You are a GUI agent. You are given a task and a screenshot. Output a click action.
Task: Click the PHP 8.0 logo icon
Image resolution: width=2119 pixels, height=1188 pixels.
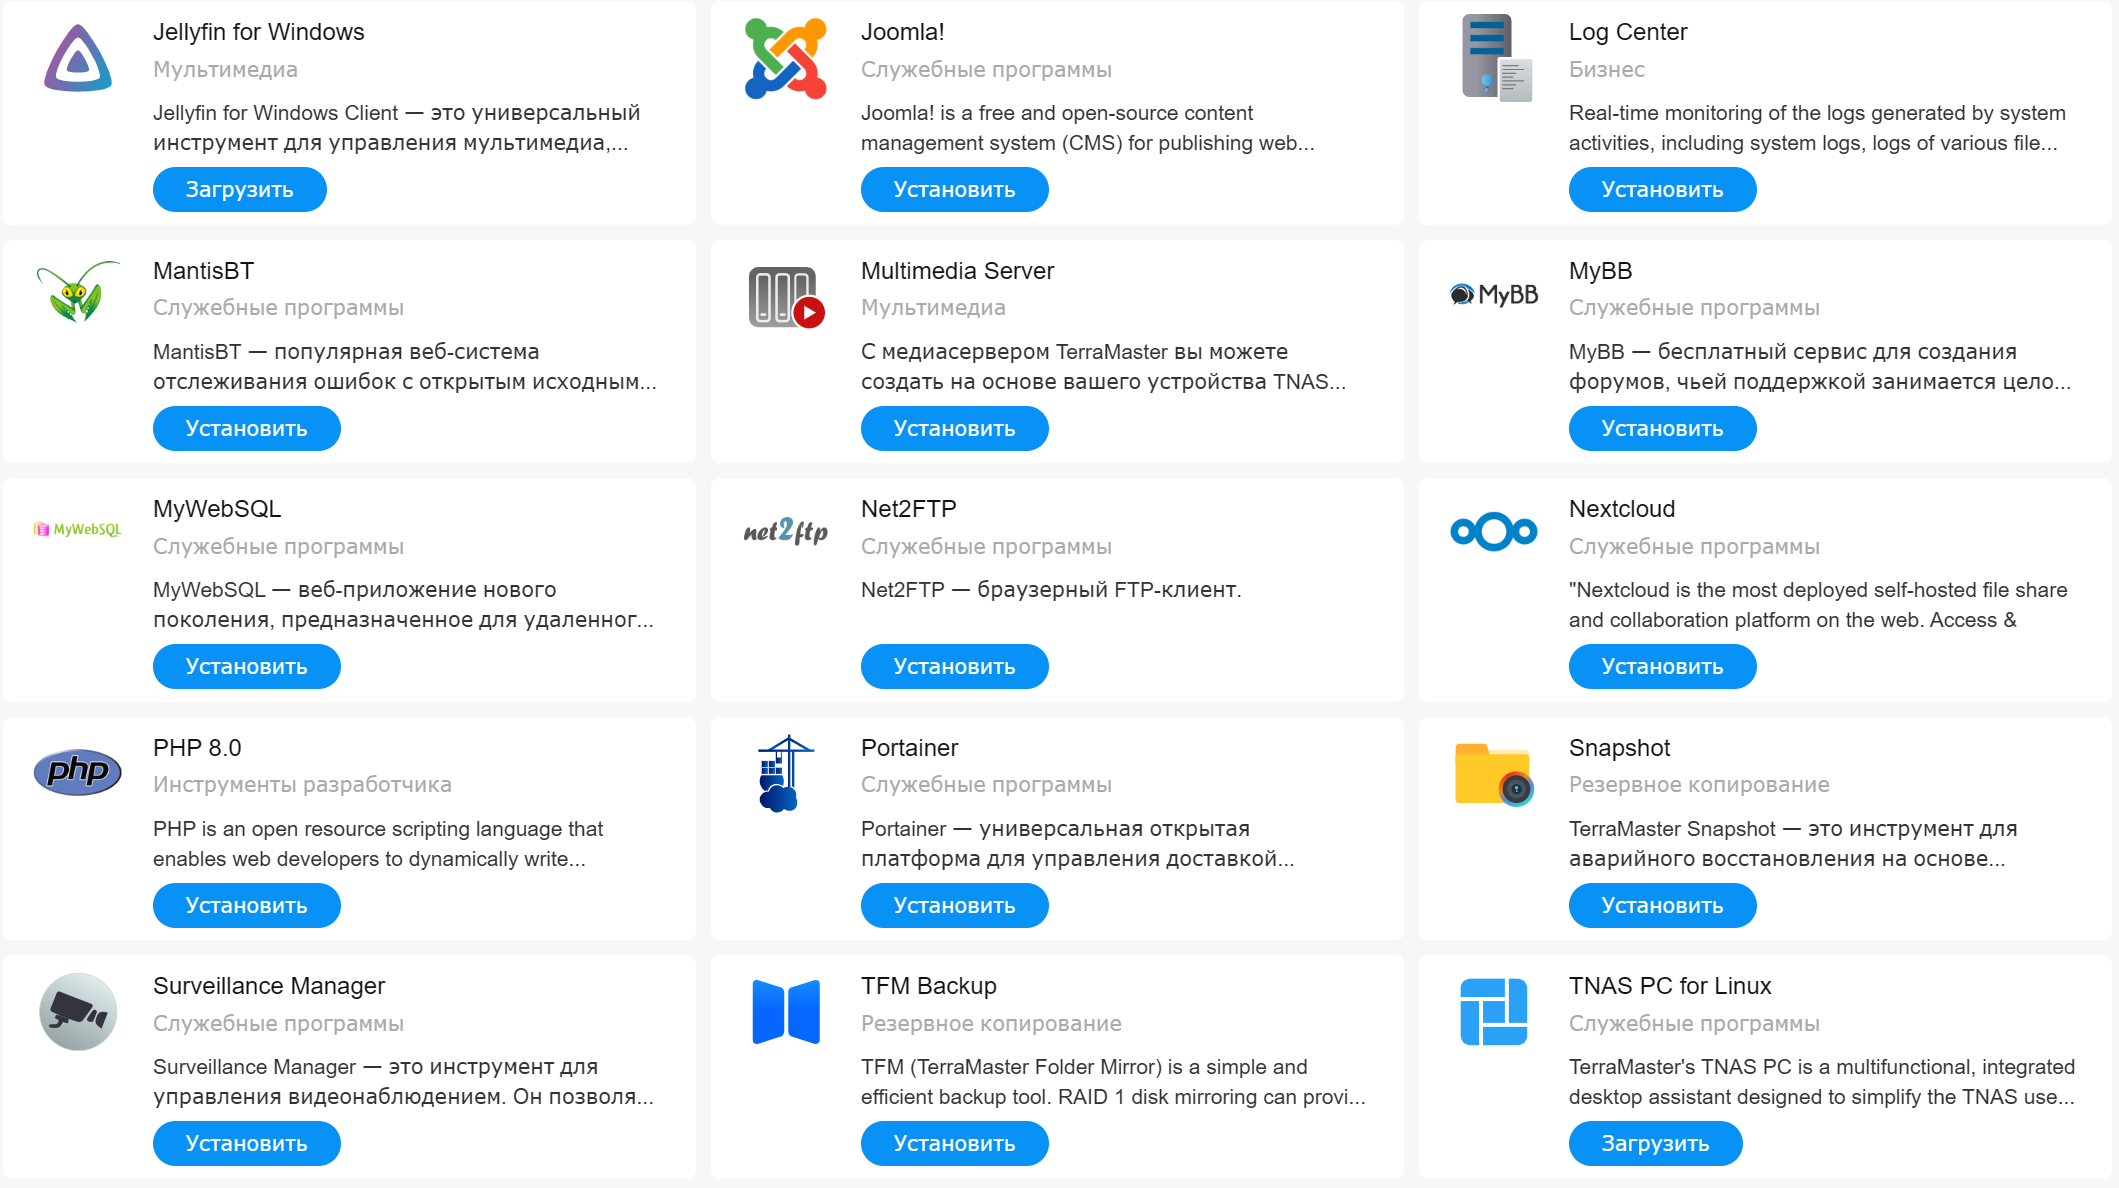click(78, 771)
